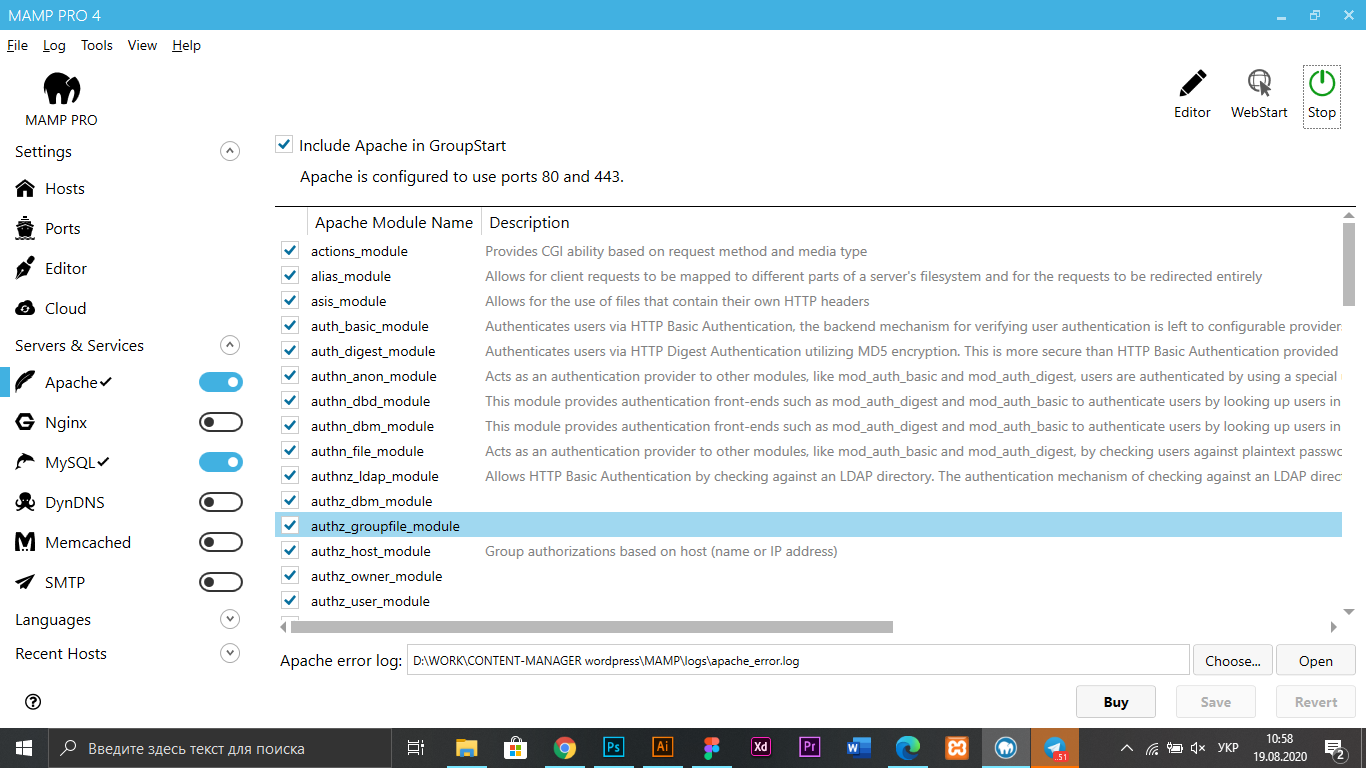1366x768 pixels.
Task: Open Premiere Pro from the taskbar
Action: [x=810, y=748]
